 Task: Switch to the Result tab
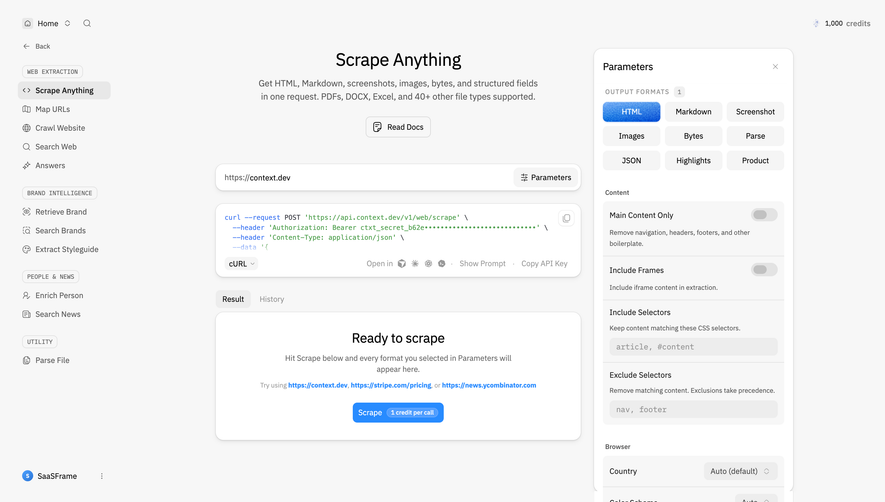(233, 299)
